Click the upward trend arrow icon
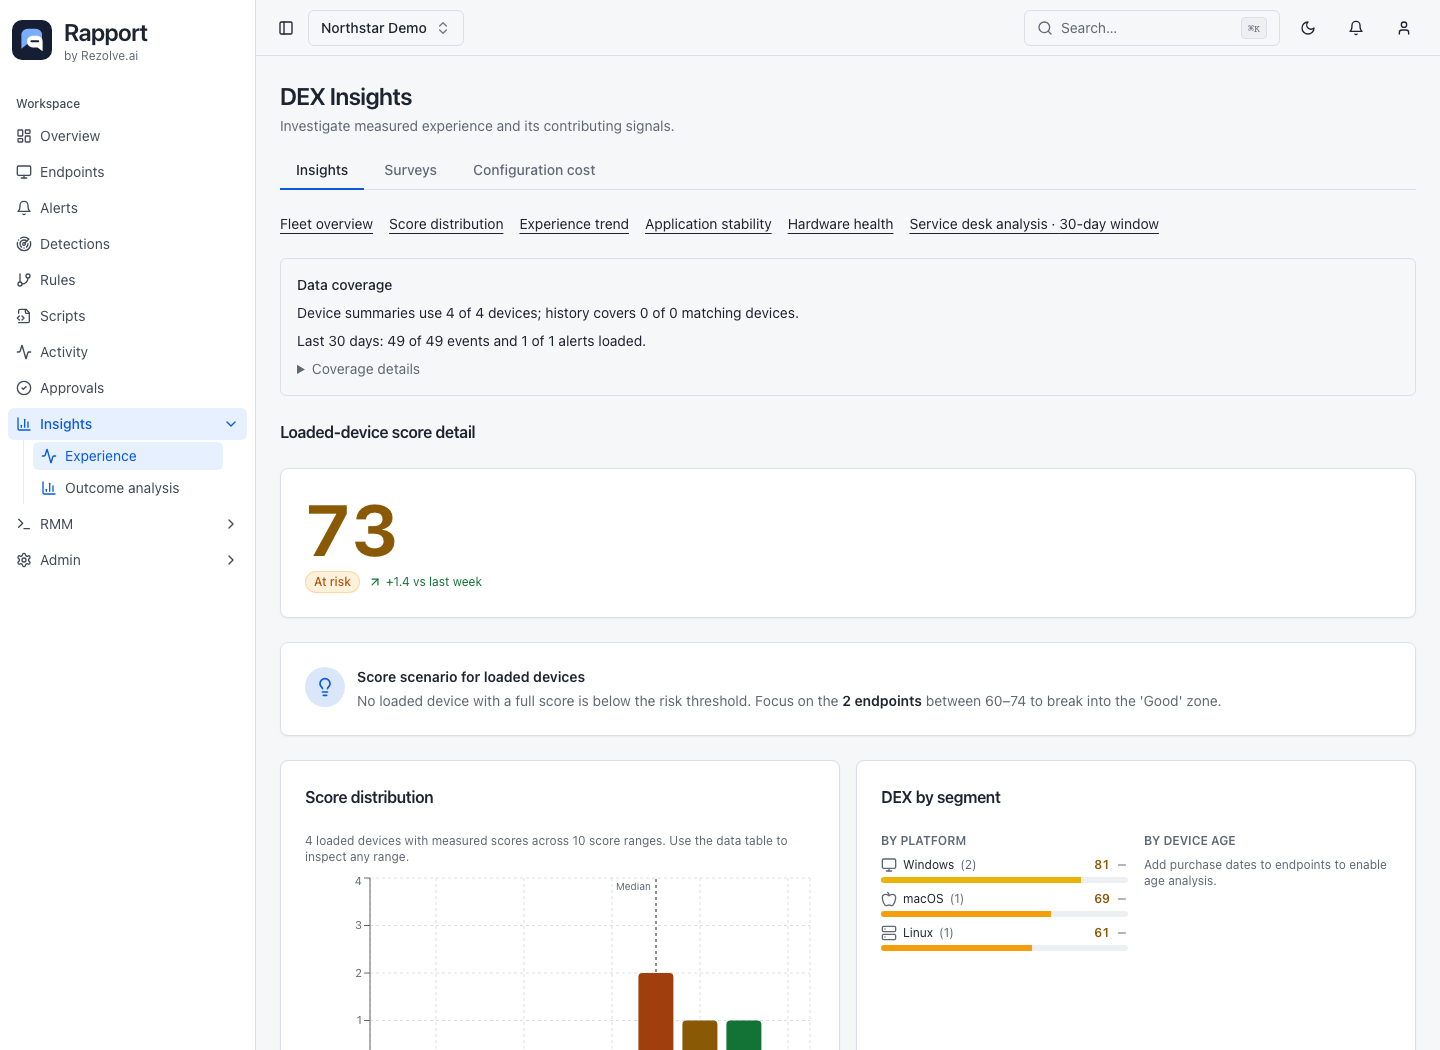 coord(375,582)
